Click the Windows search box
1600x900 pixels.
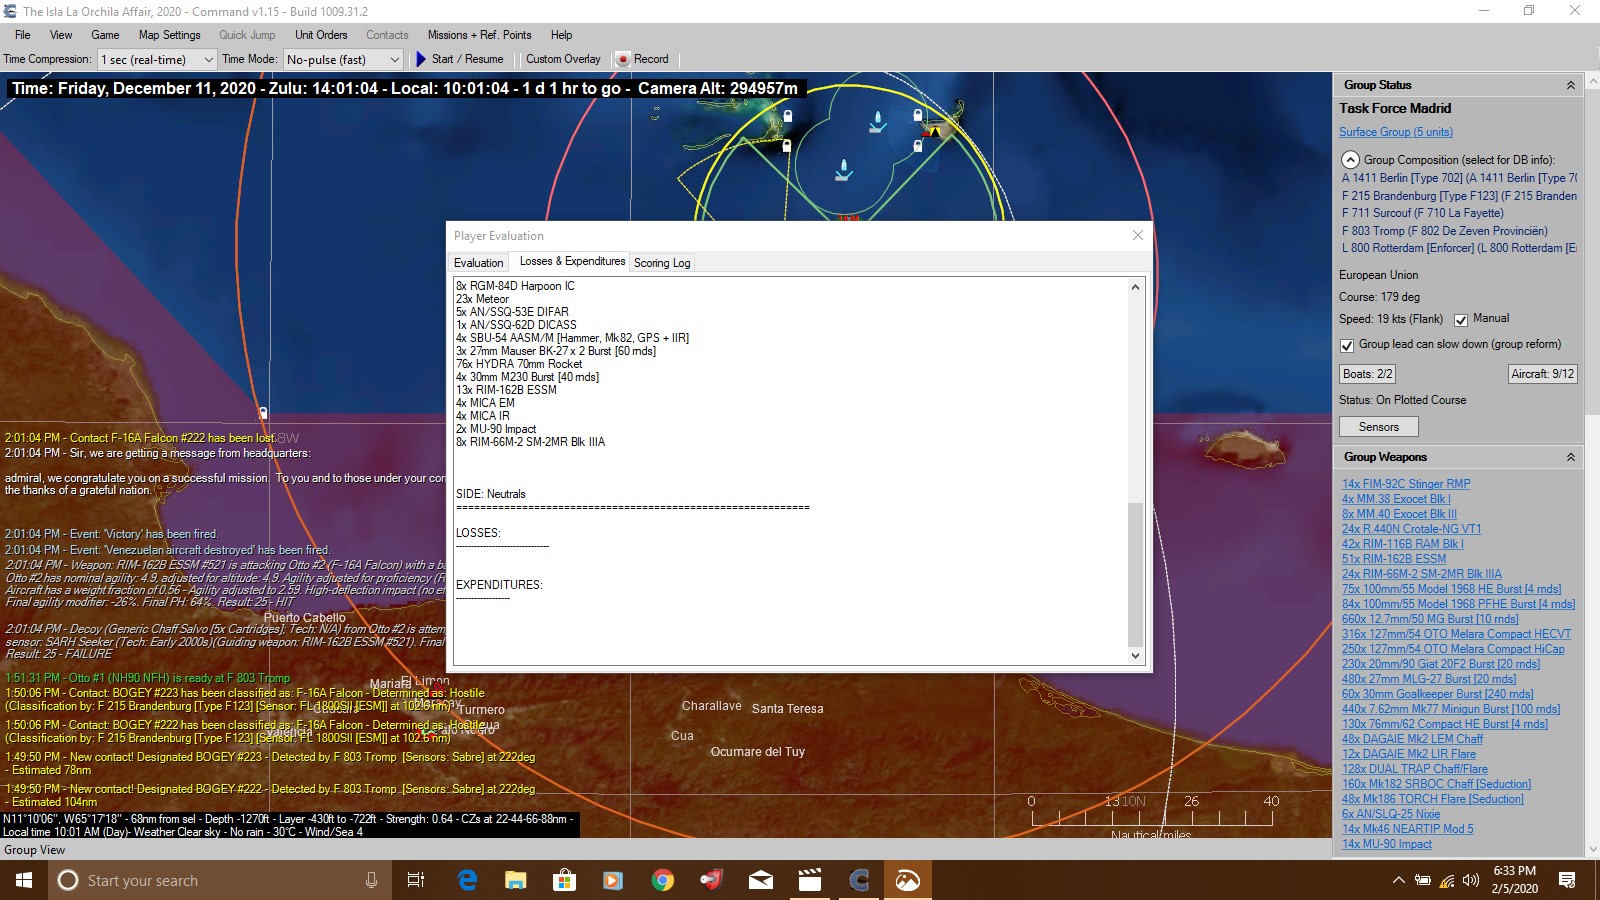pos(219,880)
